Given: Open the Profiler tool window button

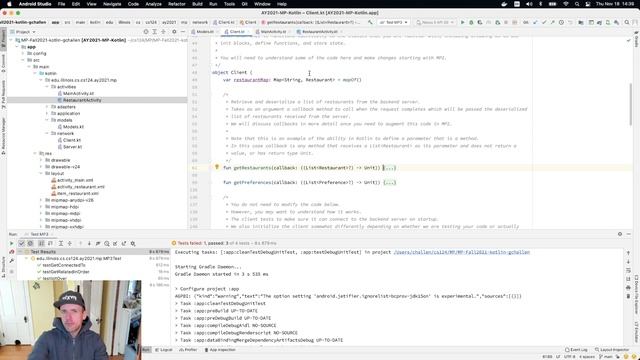Looking at the screenshot, I should [188, 350].
